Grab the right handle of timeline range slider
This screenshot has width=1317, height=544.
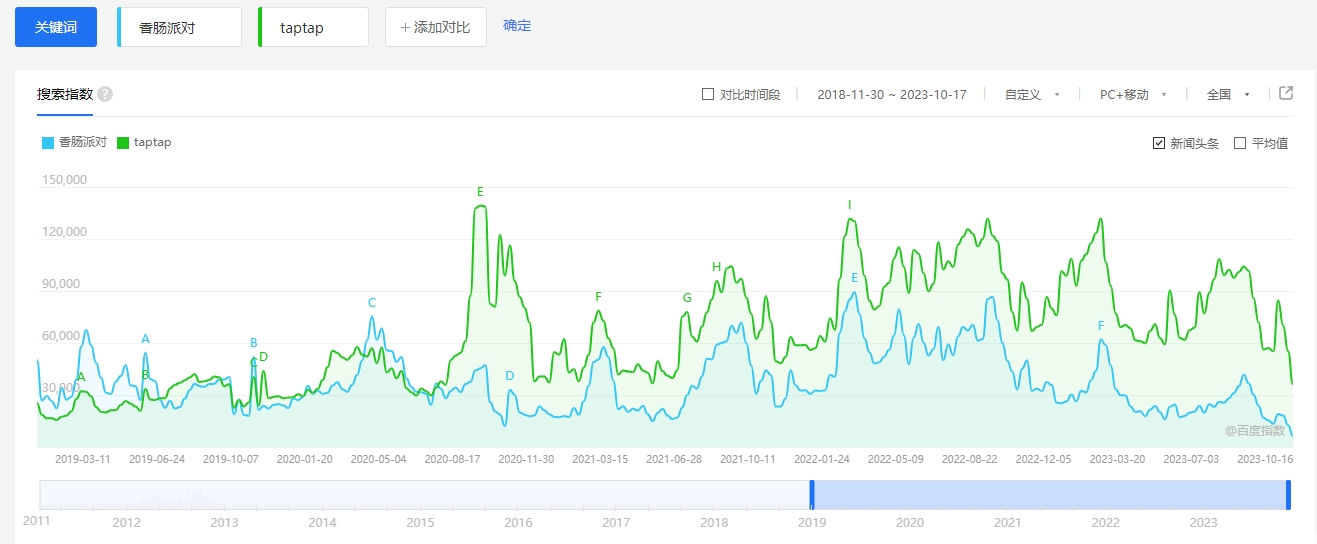[x=1288, y=495]
